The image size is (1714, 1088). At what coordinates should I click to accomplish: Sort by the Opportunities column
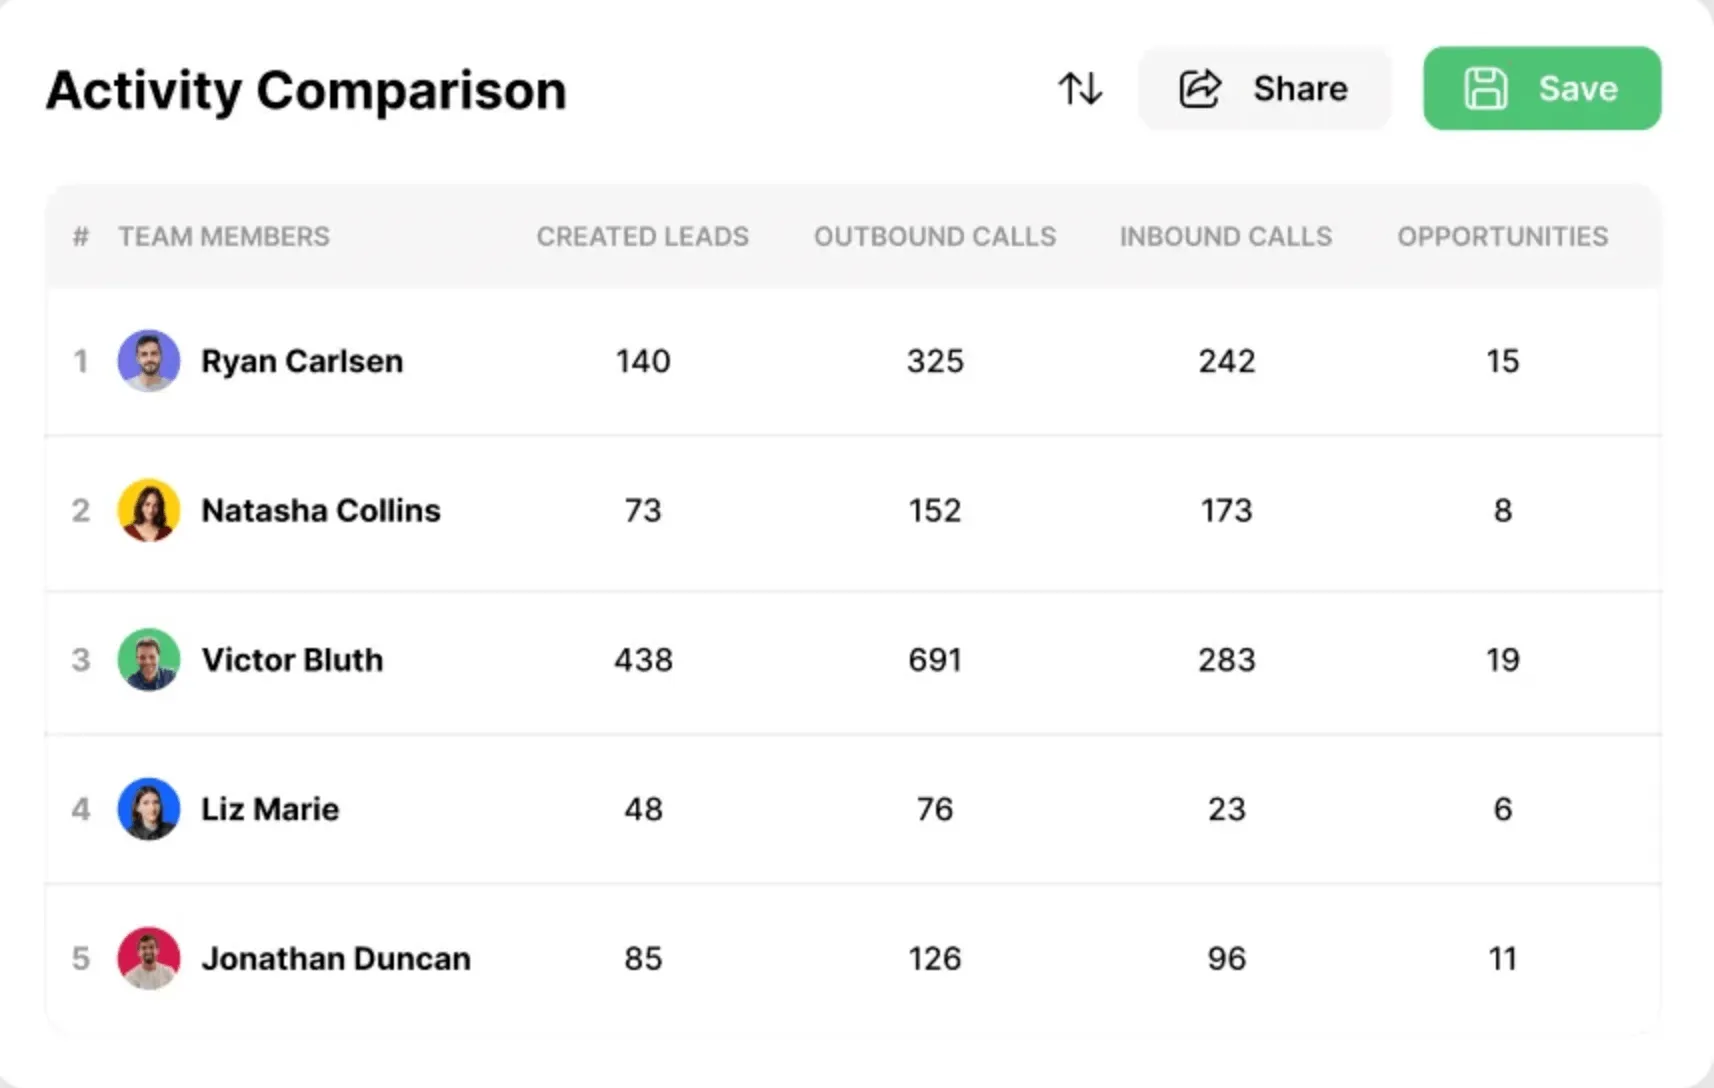point(1503,236)
